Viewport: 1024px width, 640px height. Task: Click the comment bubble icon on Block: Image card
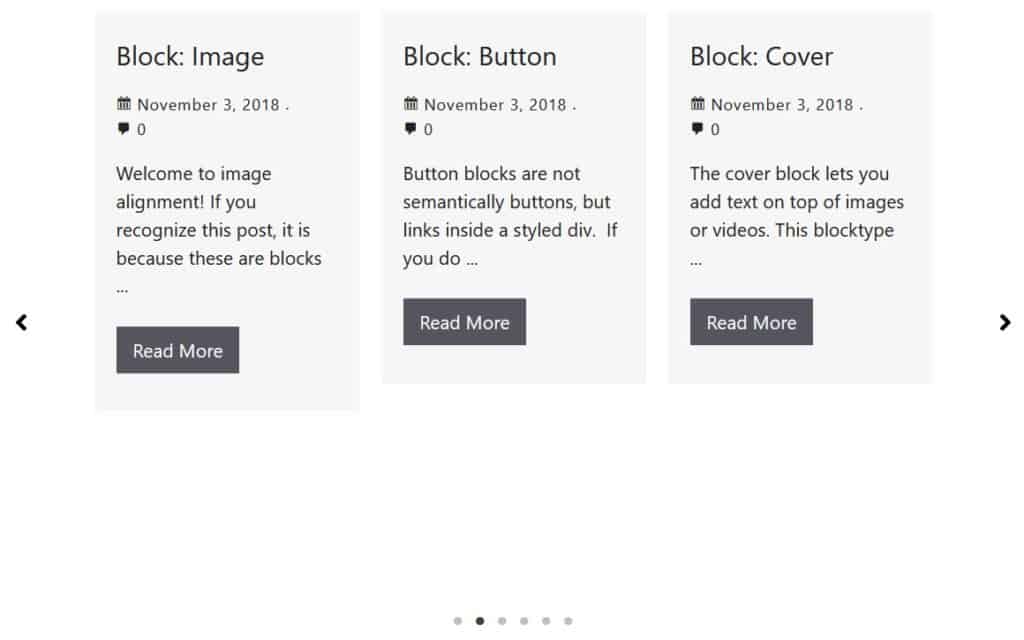point(123,128)
